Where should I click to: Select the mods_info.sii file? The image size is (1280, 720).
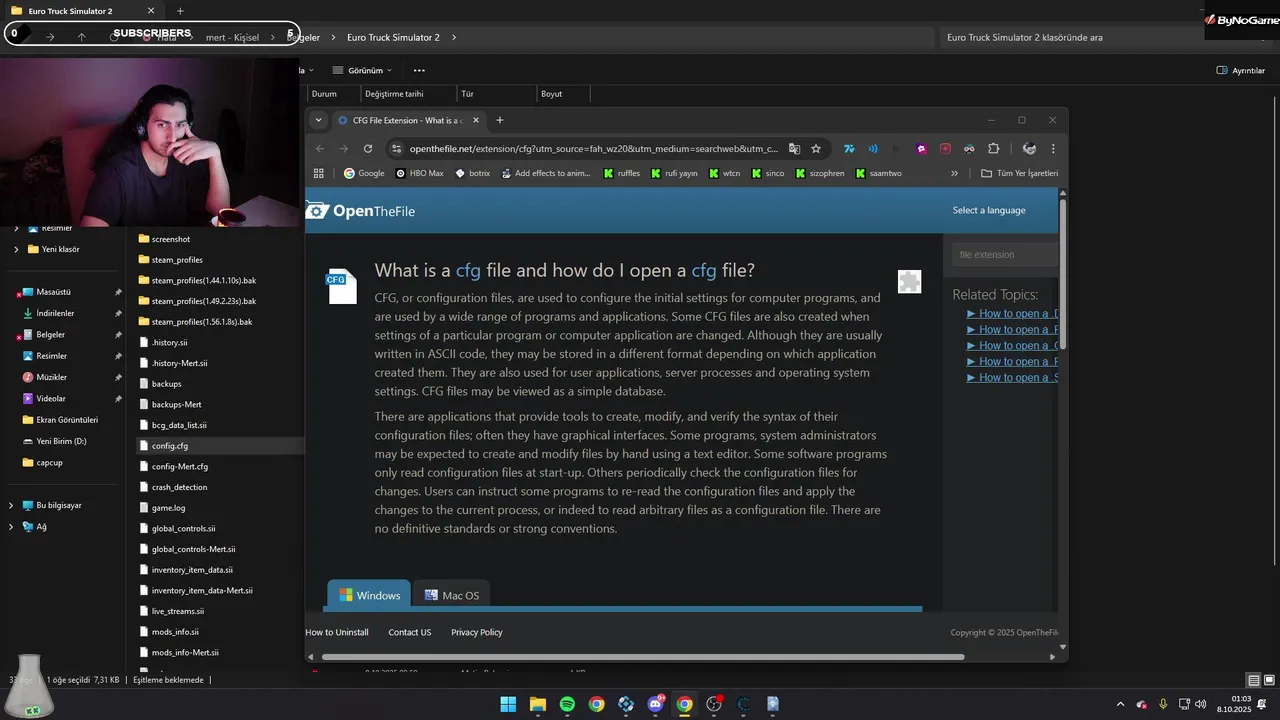pos(175,632)
